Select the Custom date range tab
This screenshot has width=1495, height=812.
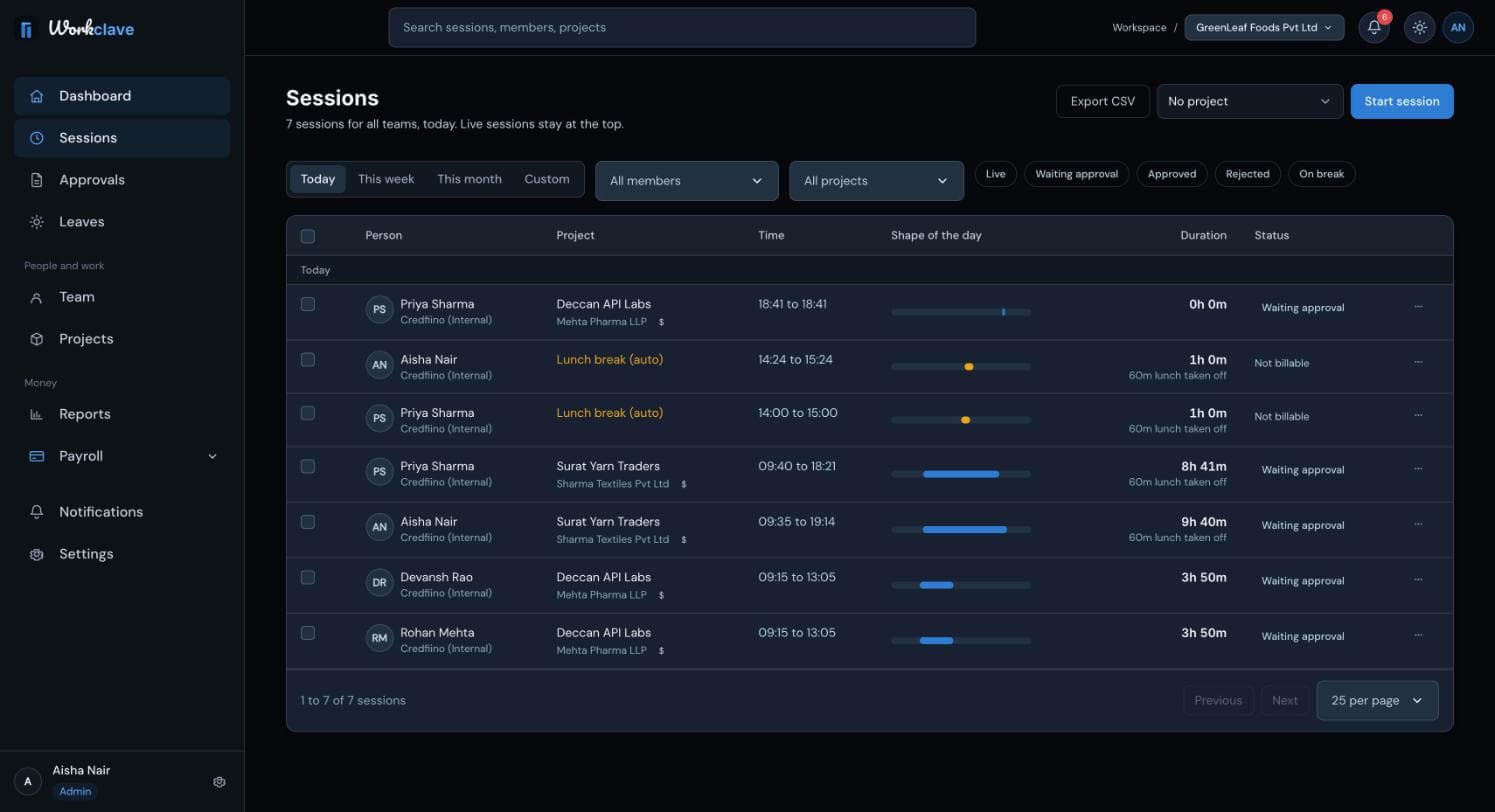tap(547, 179)
